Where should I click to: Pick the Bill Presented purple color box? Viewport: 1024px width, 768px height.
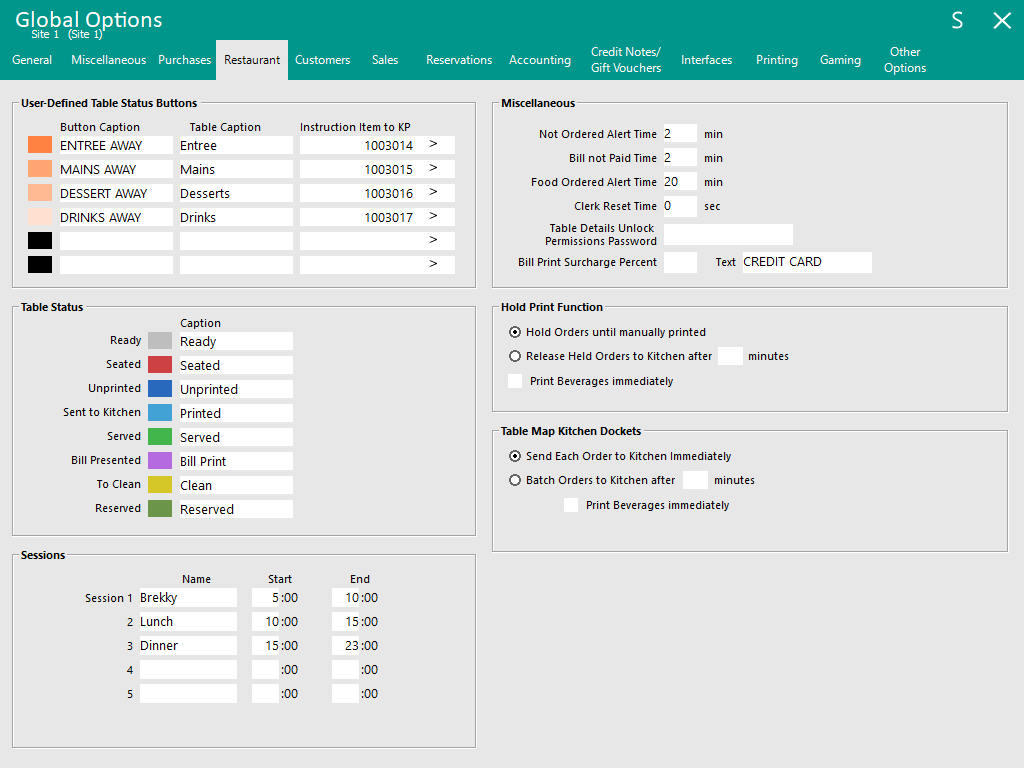pyautogui.click(x=160, y=461)
